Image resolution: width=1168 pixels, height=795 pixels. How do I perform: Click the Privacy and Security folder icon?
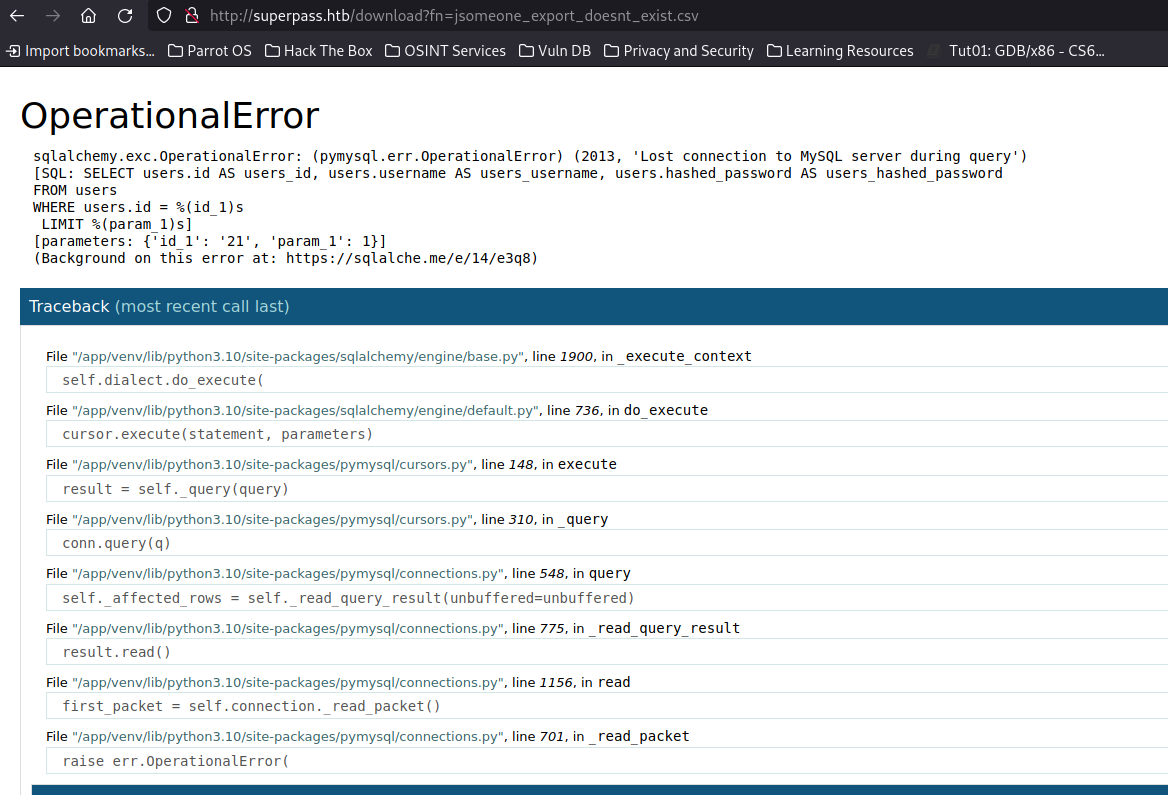(x=613, y=50)
